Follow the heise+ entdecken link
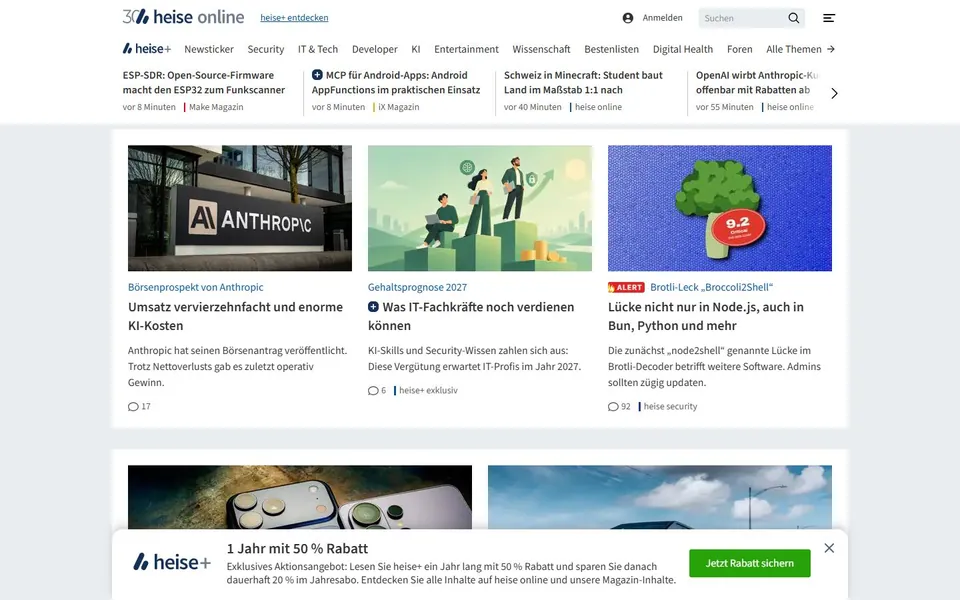 294,18
